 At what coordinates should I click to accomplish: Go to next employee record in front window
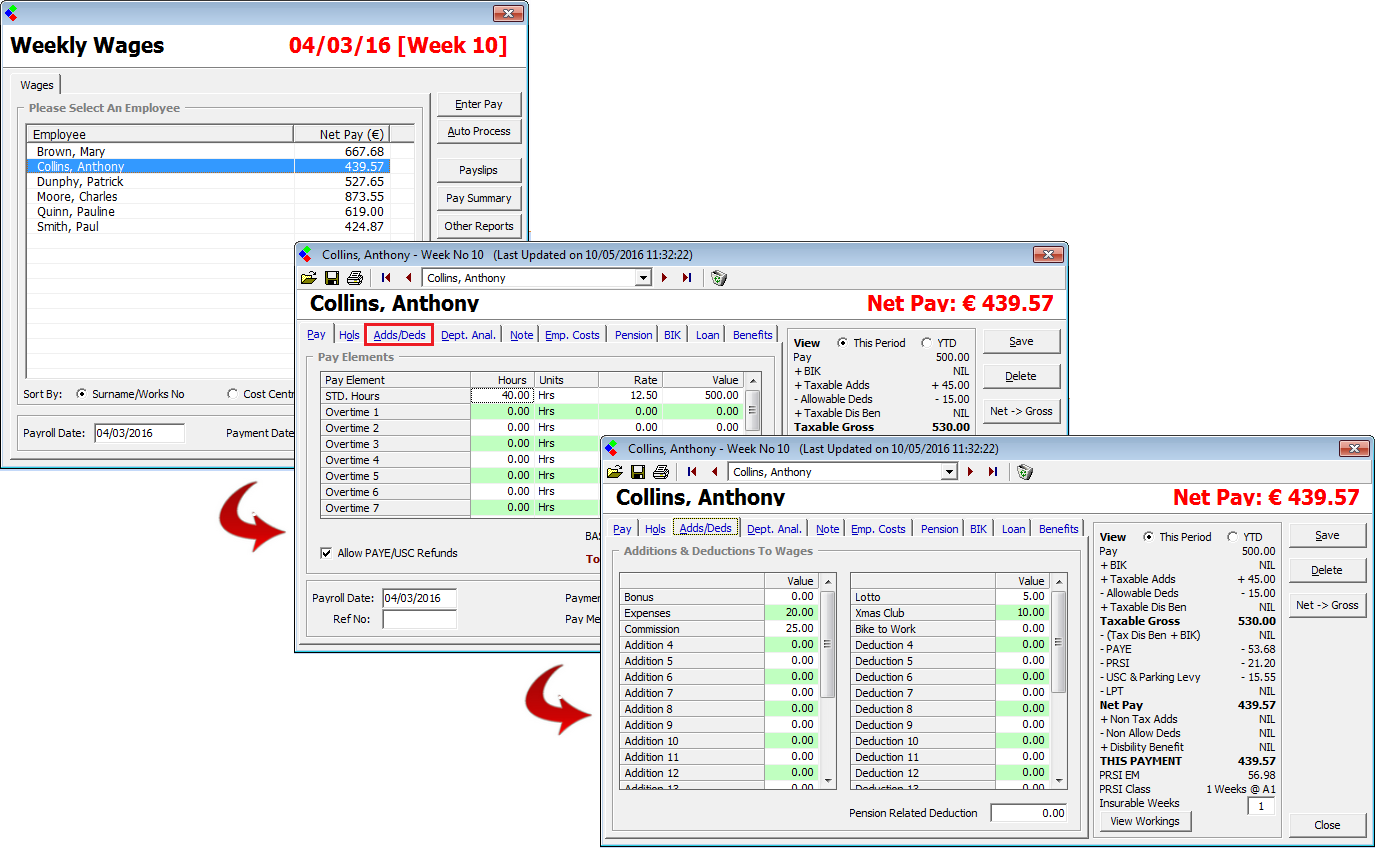970,472
